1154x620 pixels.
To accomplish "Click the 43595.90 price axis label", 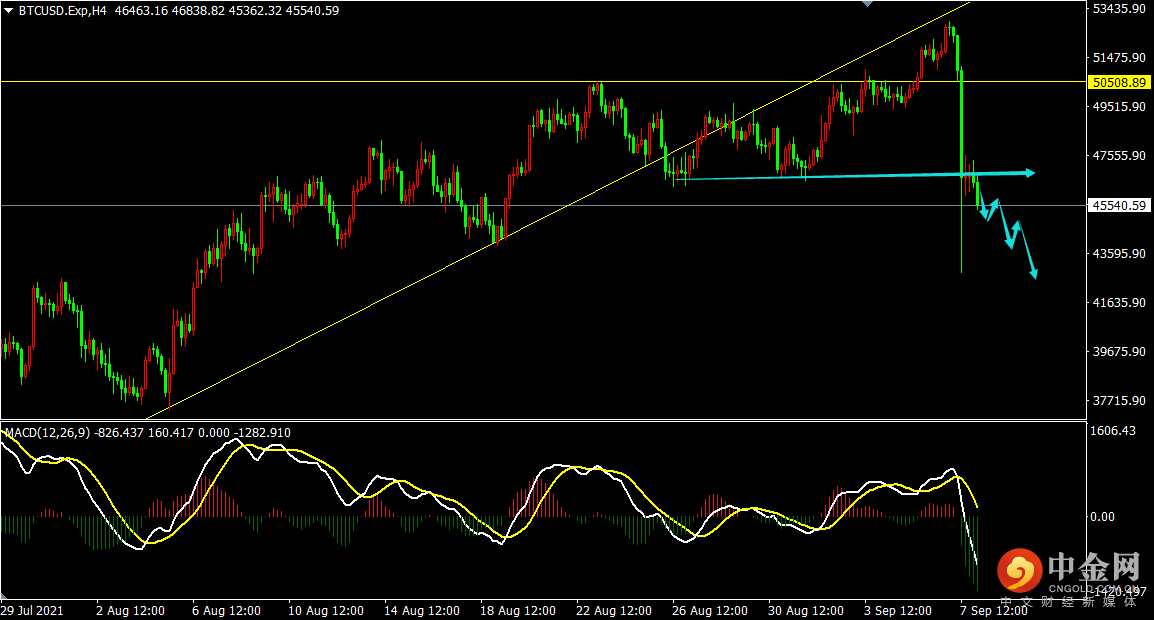I will tap(1119, 253).
